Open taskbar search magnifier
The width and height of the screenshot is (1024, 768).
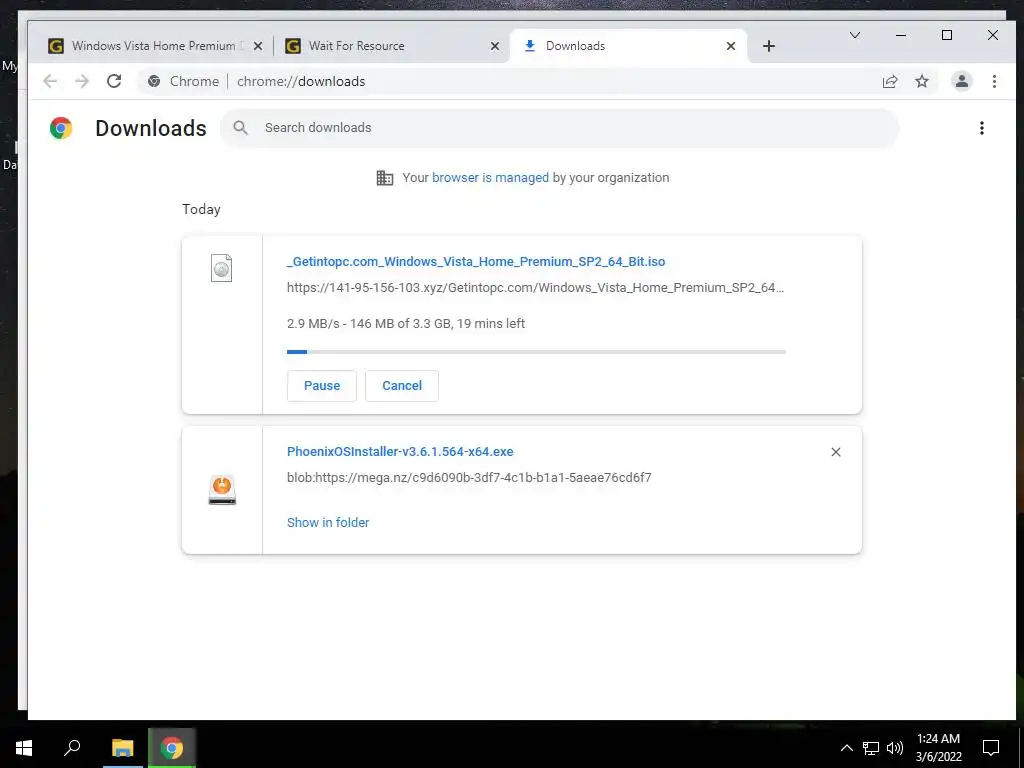click(x=72, y=748)
